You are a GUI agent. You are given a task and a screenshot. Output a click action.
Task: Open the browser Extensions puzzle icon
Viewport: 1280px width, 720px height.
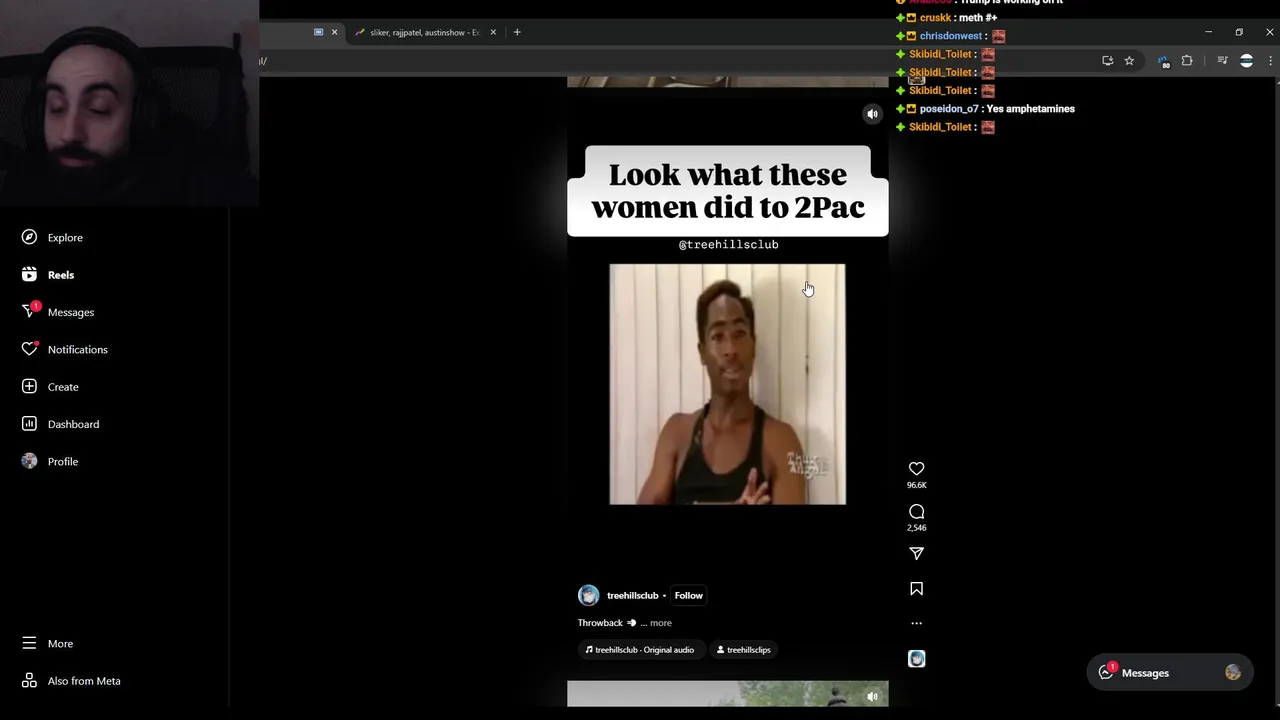tap(1187, 61)
